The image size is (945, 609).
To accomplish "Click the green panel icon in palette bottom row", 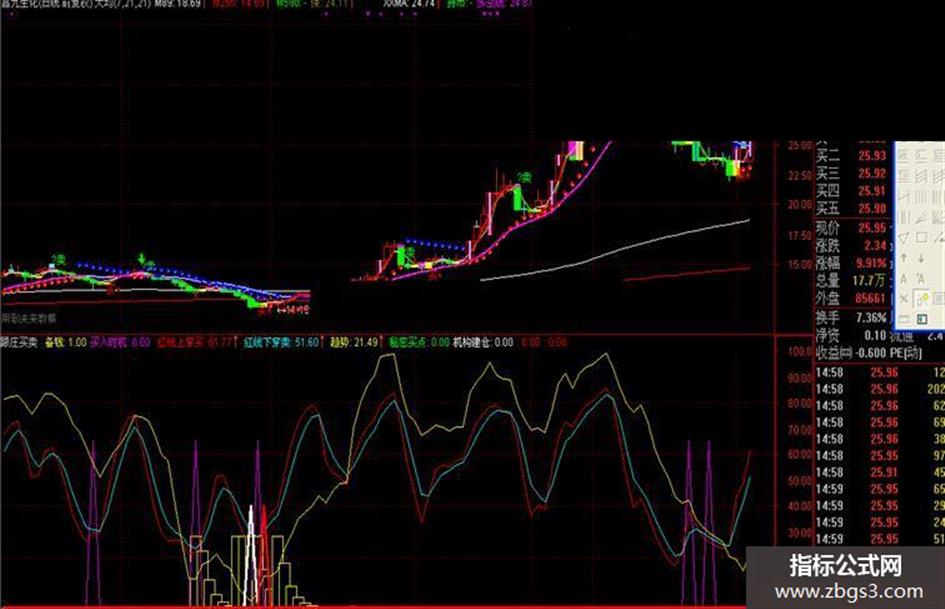I will click(x=921, y=319).
